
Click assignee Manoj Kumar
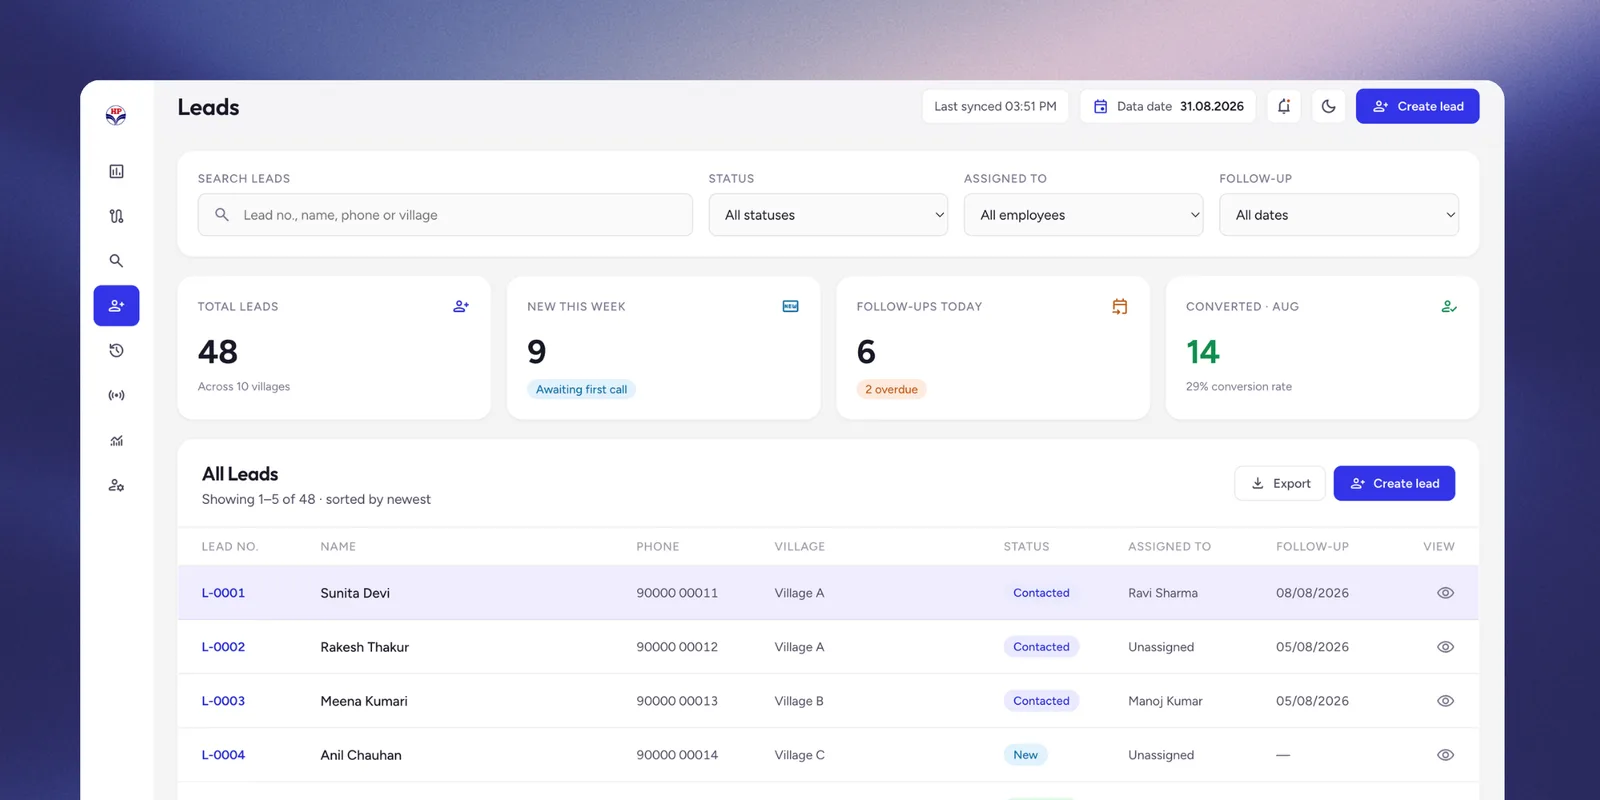[x=1165, y=701]
